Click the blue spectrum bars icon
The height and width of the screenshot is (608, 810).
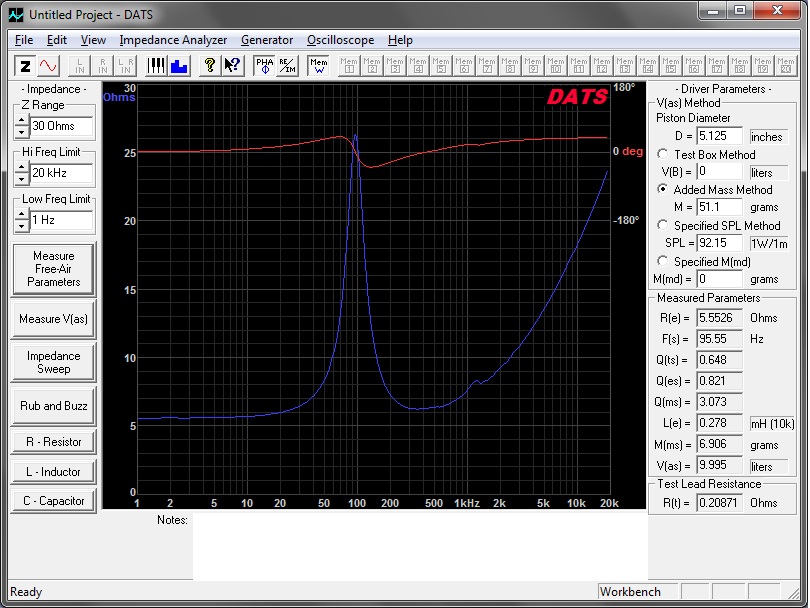tap(179, 66)
